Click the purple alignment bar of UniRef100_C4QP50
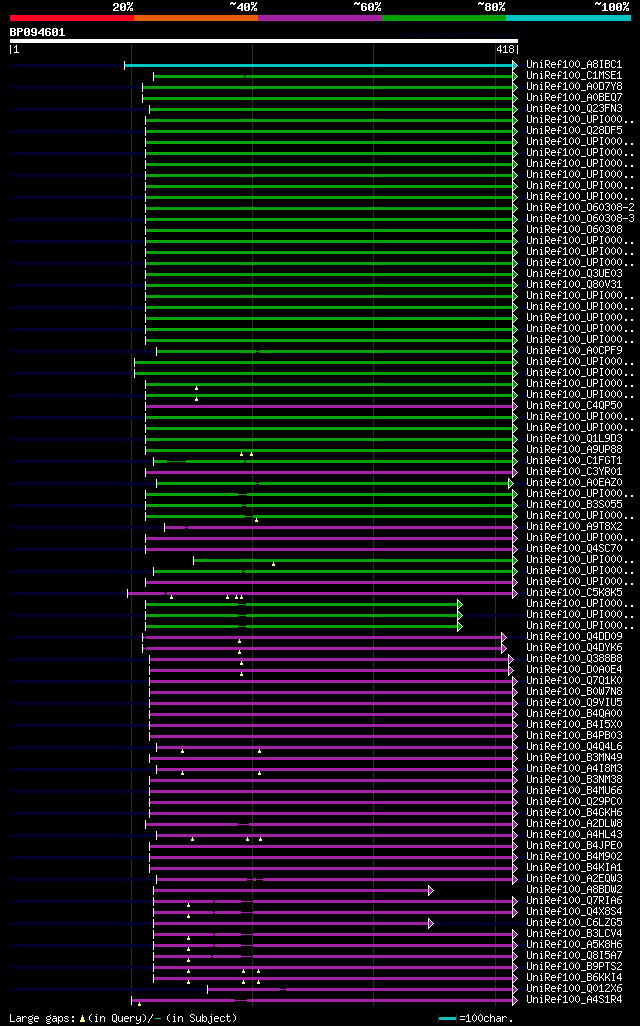The width and height of the screenshot is (640, 1026). point(329,406)
